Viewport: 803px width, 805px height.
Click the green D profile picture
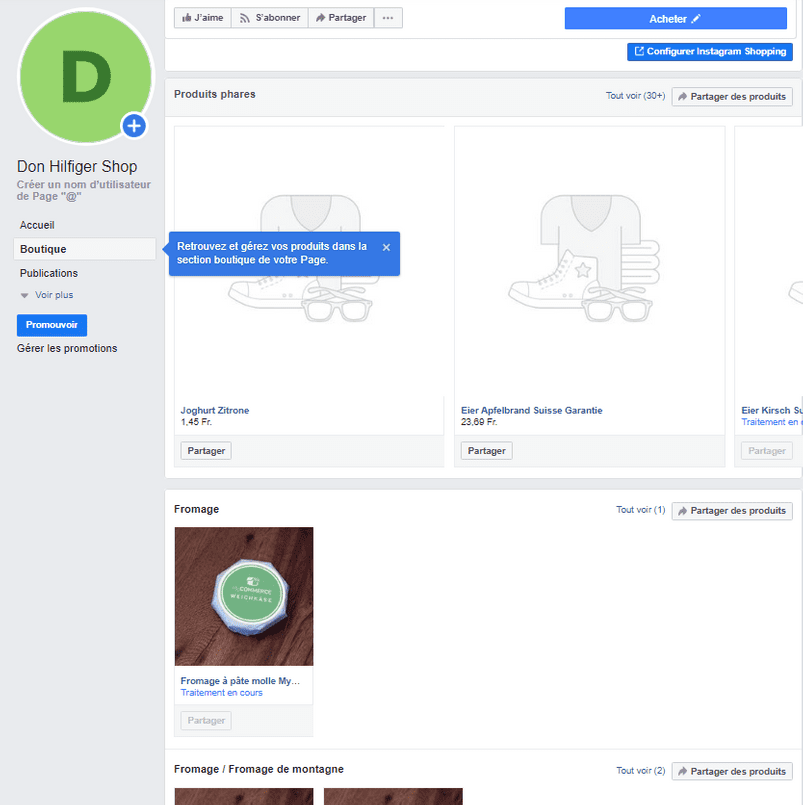(x=86, y=76)
